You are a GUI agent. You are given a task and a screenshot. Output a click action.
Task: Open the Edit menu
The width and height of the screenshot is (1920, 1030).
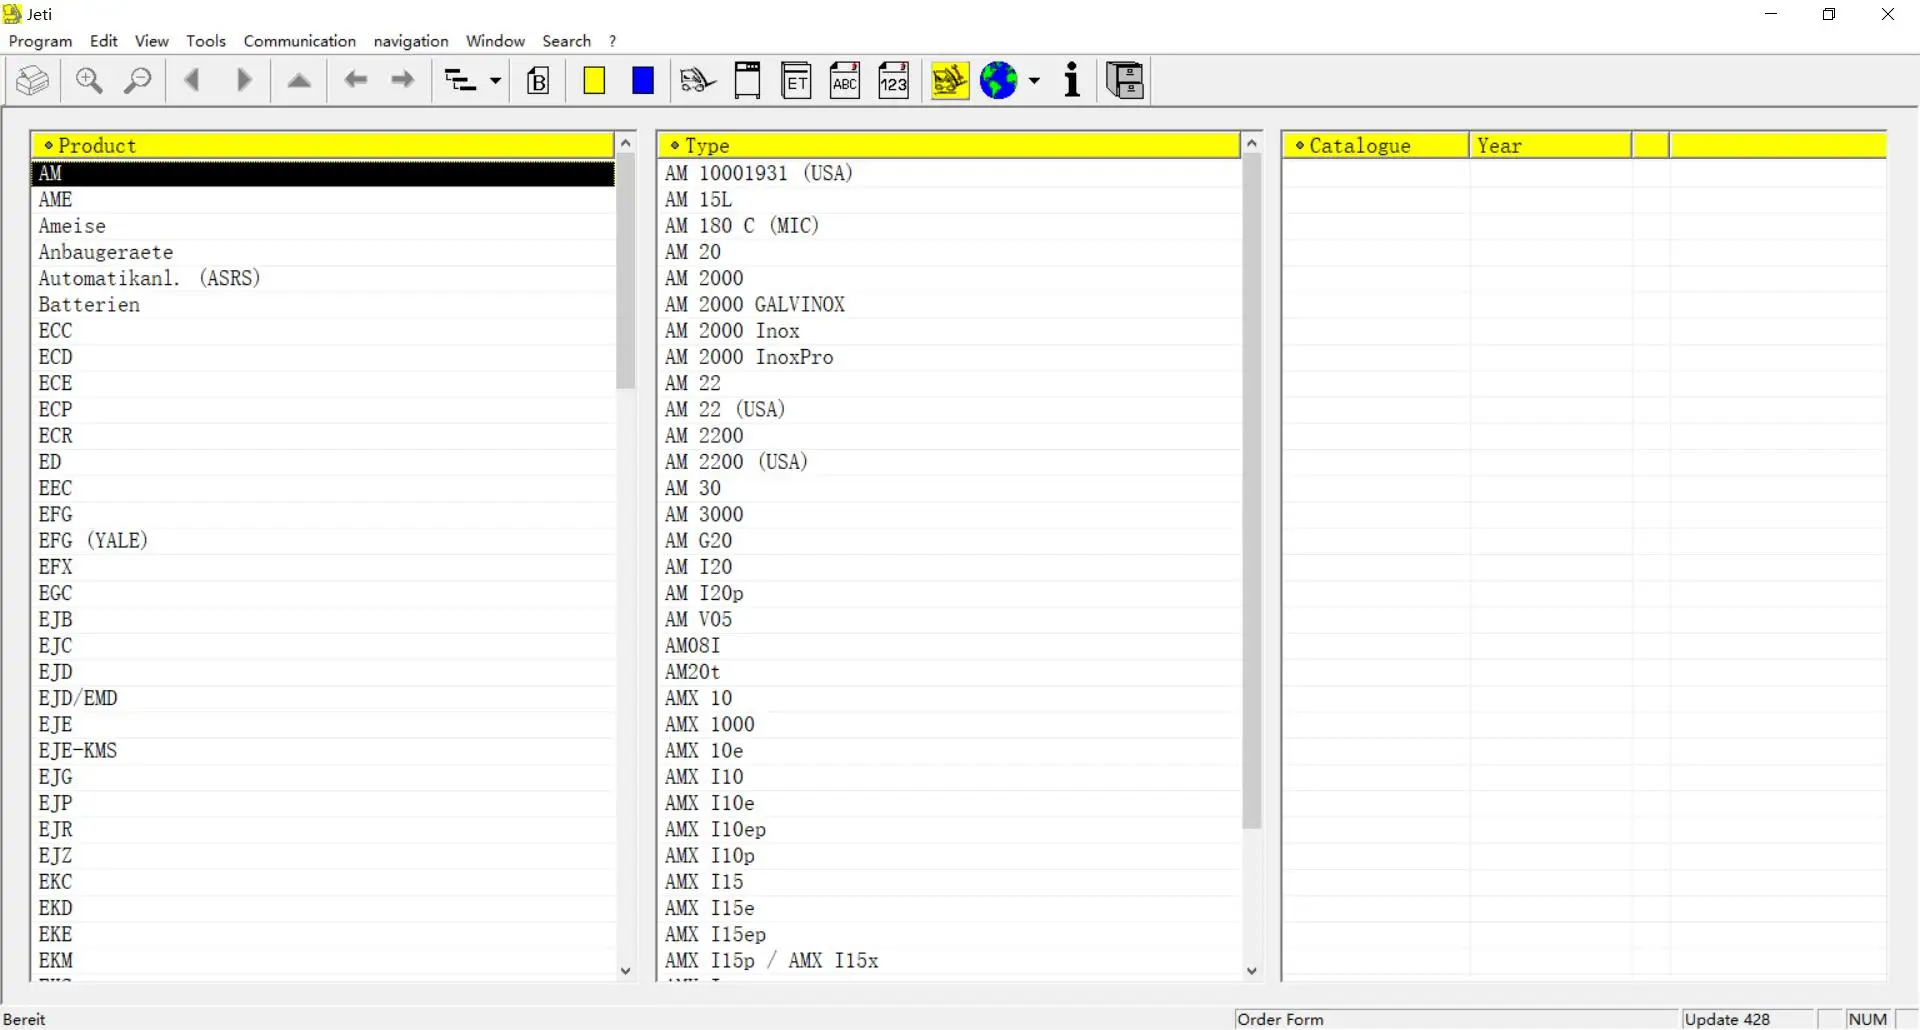pyautogui.click(x=103, y=41)
